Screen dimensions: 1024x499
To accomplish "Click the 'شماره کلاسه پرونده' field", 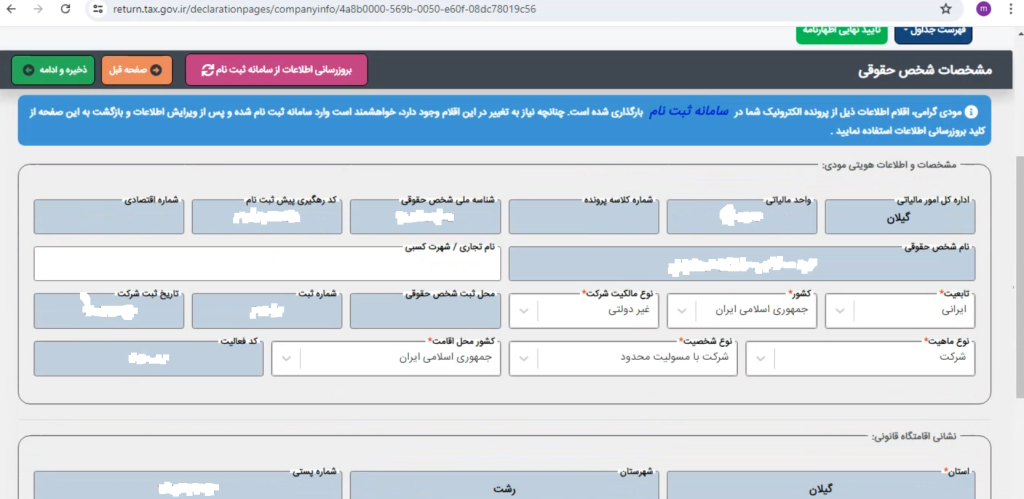I will (584, 217).
